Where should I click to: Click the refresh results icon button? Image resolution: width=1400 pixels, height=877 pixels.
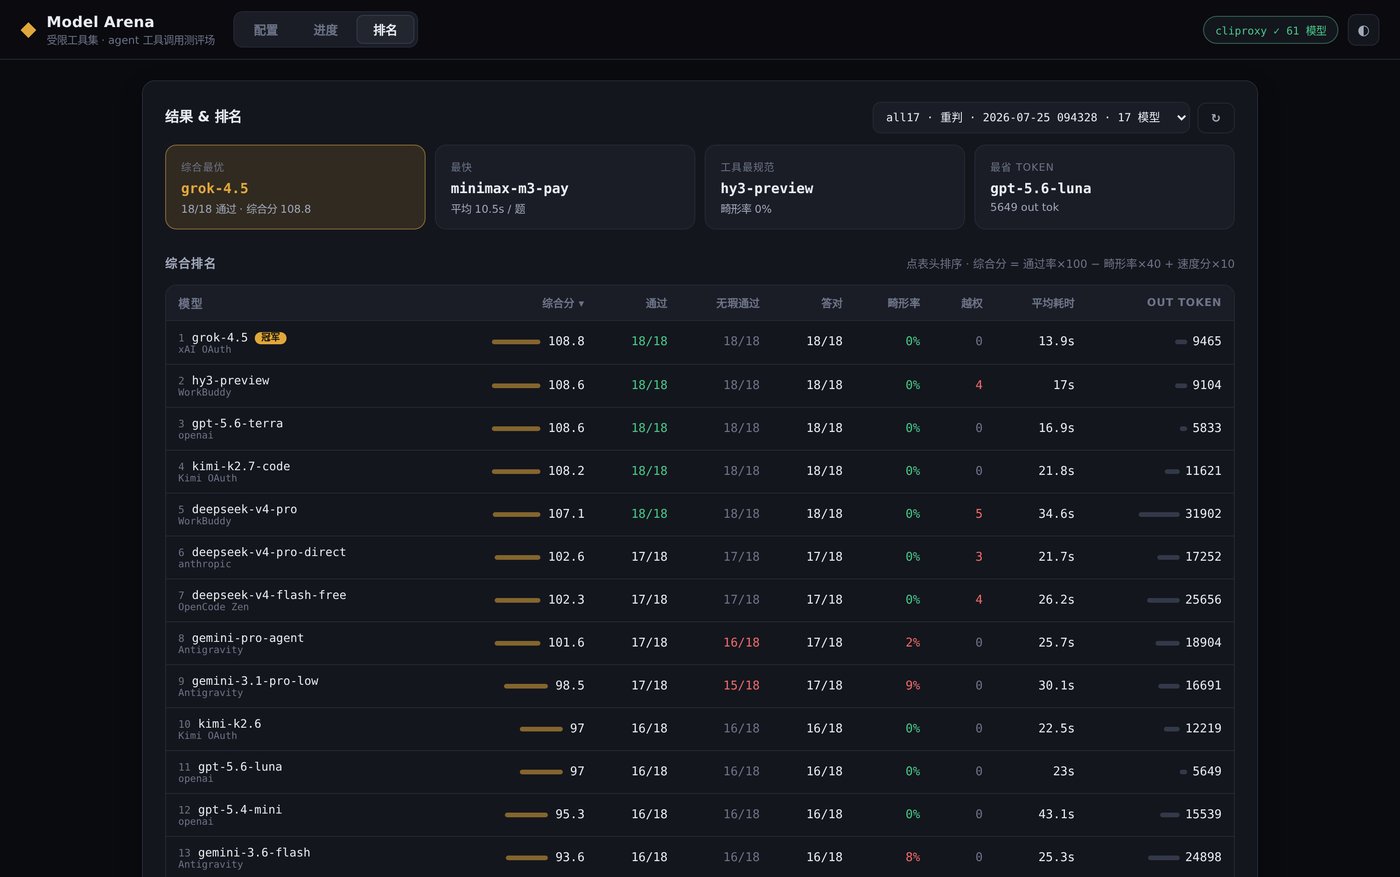(1215, 118)
